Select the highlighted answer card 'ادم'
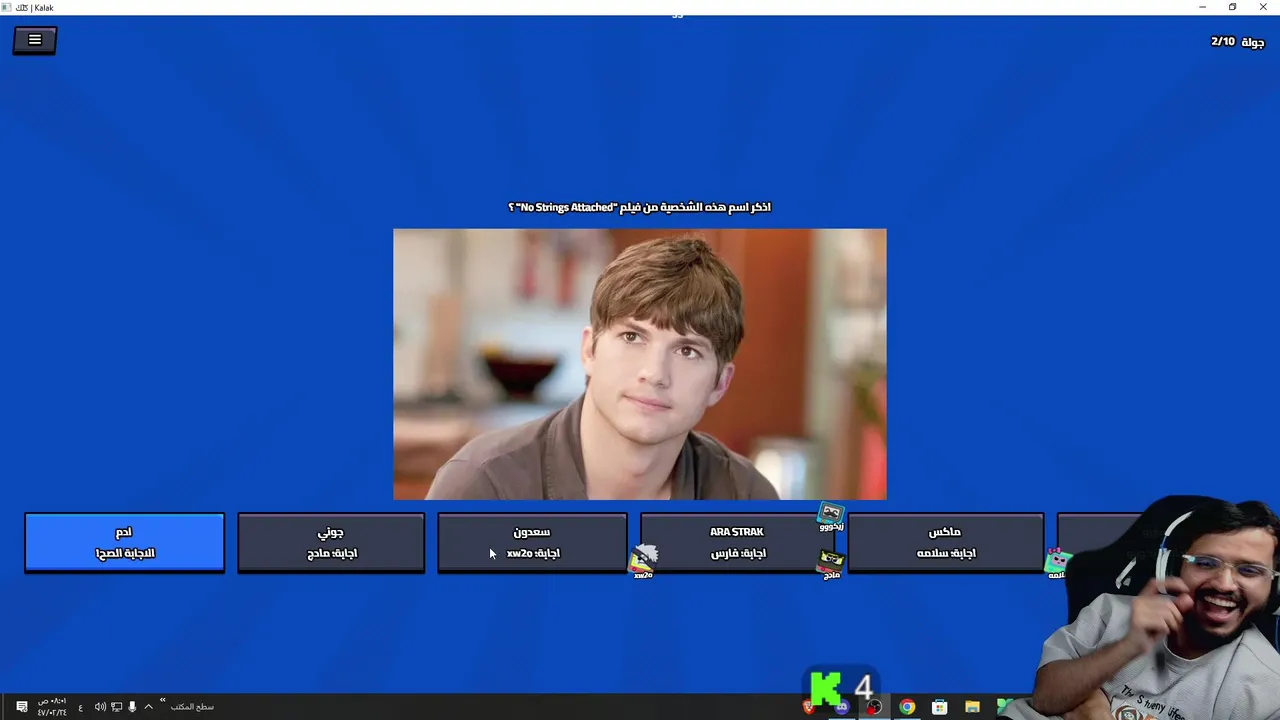 125,542
